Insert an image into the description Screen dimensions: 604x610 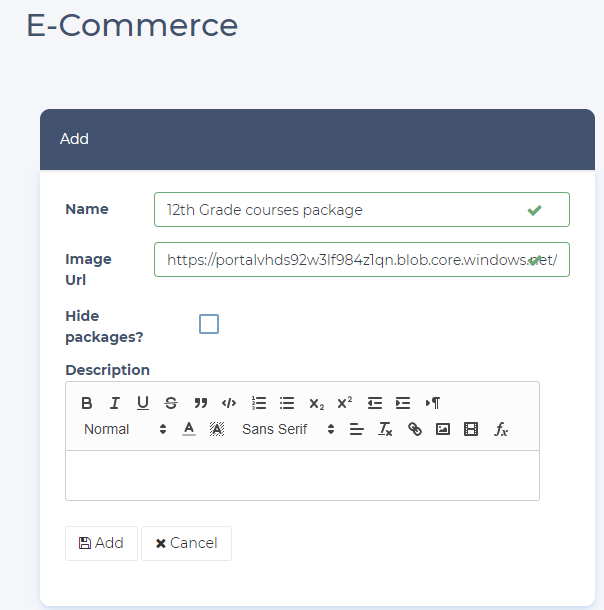pyautogui.click(x=443, y=429)
